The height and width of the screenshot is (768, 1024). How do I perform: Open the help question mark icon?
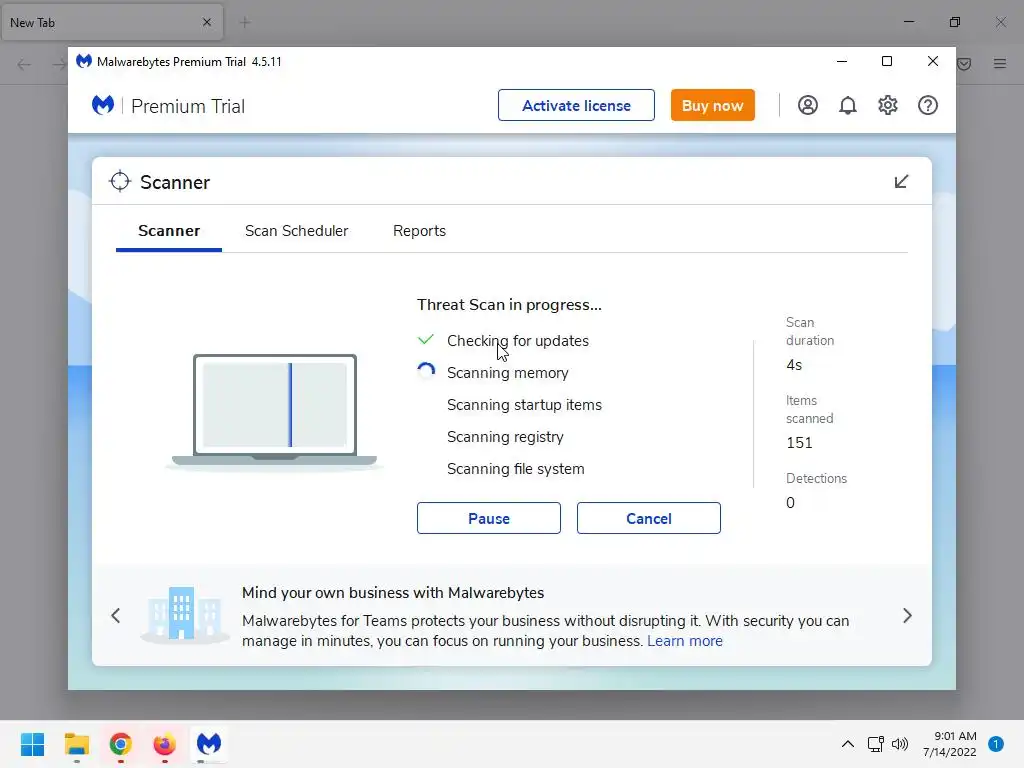coord(927,105)
